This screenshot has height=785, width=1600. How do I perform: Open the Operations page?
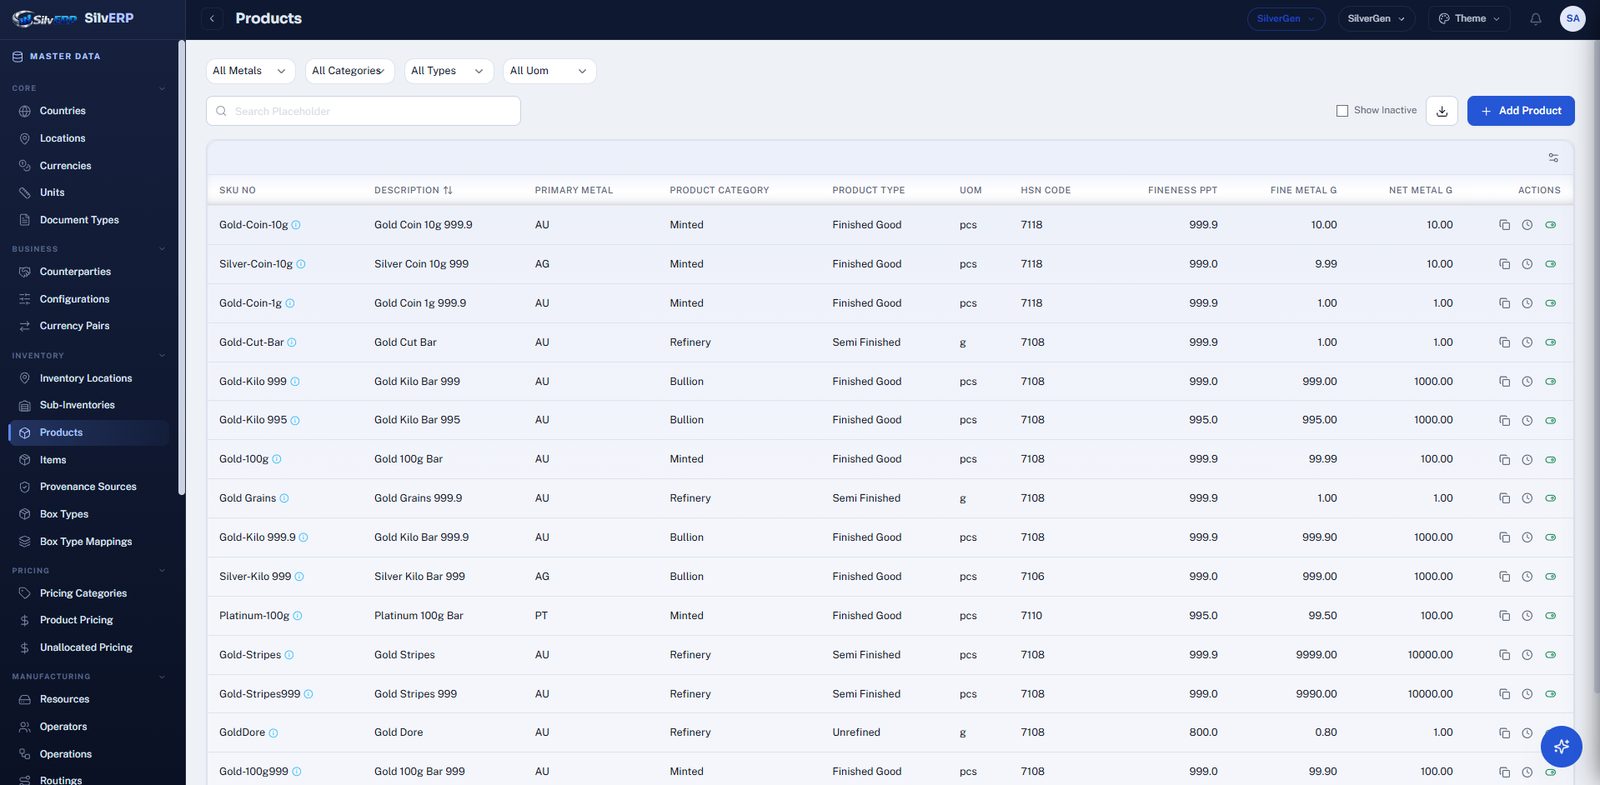[x=65, y=754]
